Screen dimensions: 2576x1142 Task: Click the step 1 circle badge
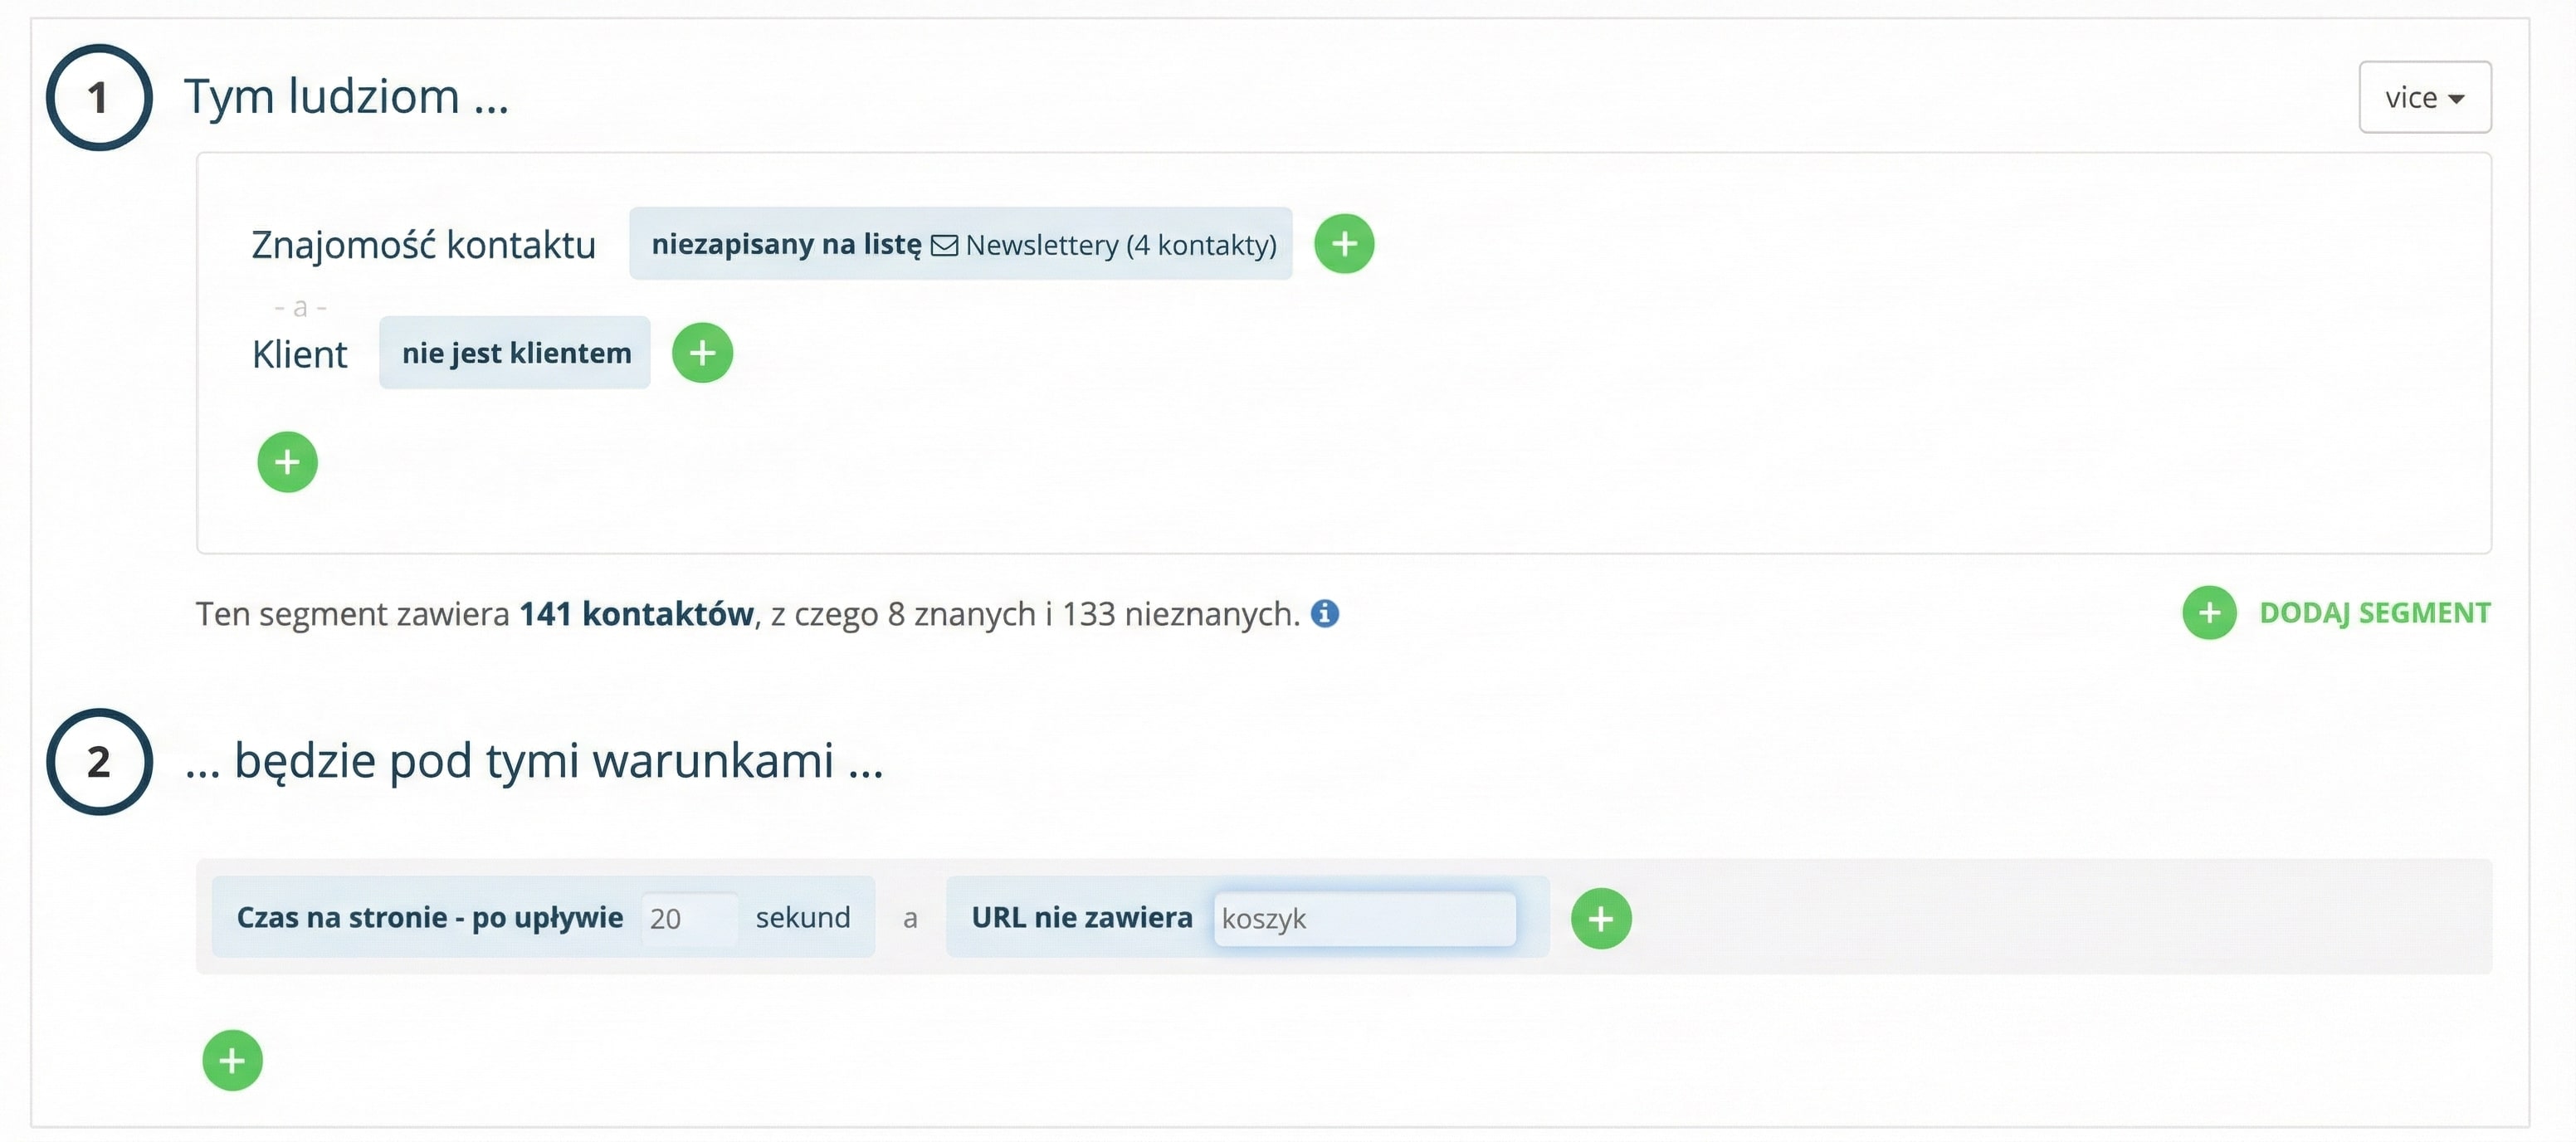pos(99,98)
